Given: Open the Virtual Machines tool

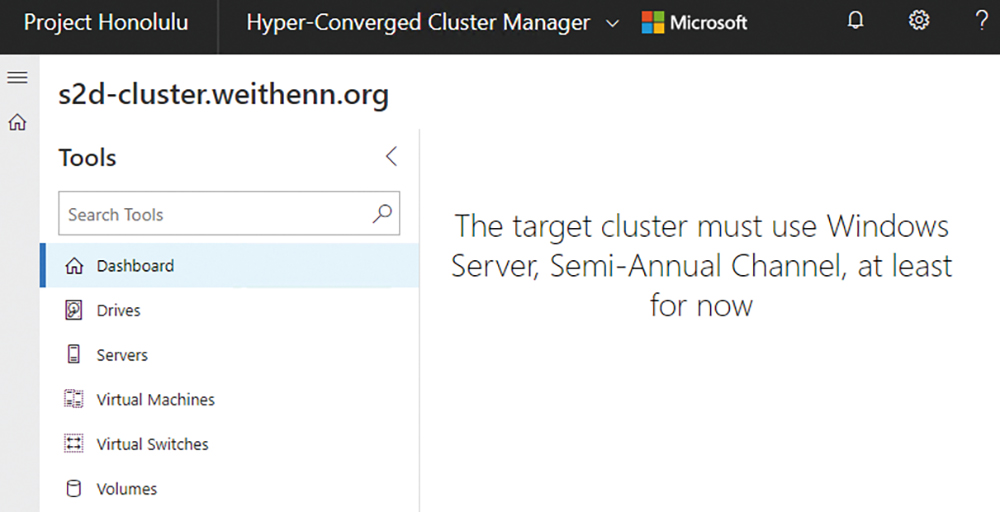Looking at the screenshot, I should tap(230, 399).
